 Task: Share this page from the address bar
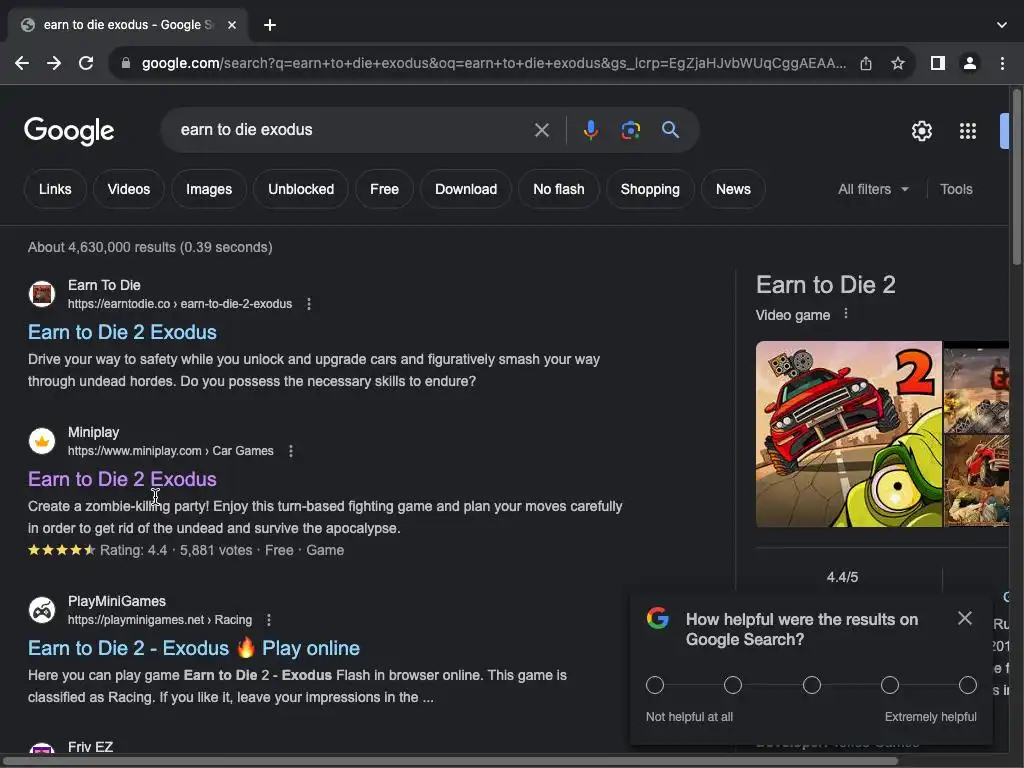[866, 63]
